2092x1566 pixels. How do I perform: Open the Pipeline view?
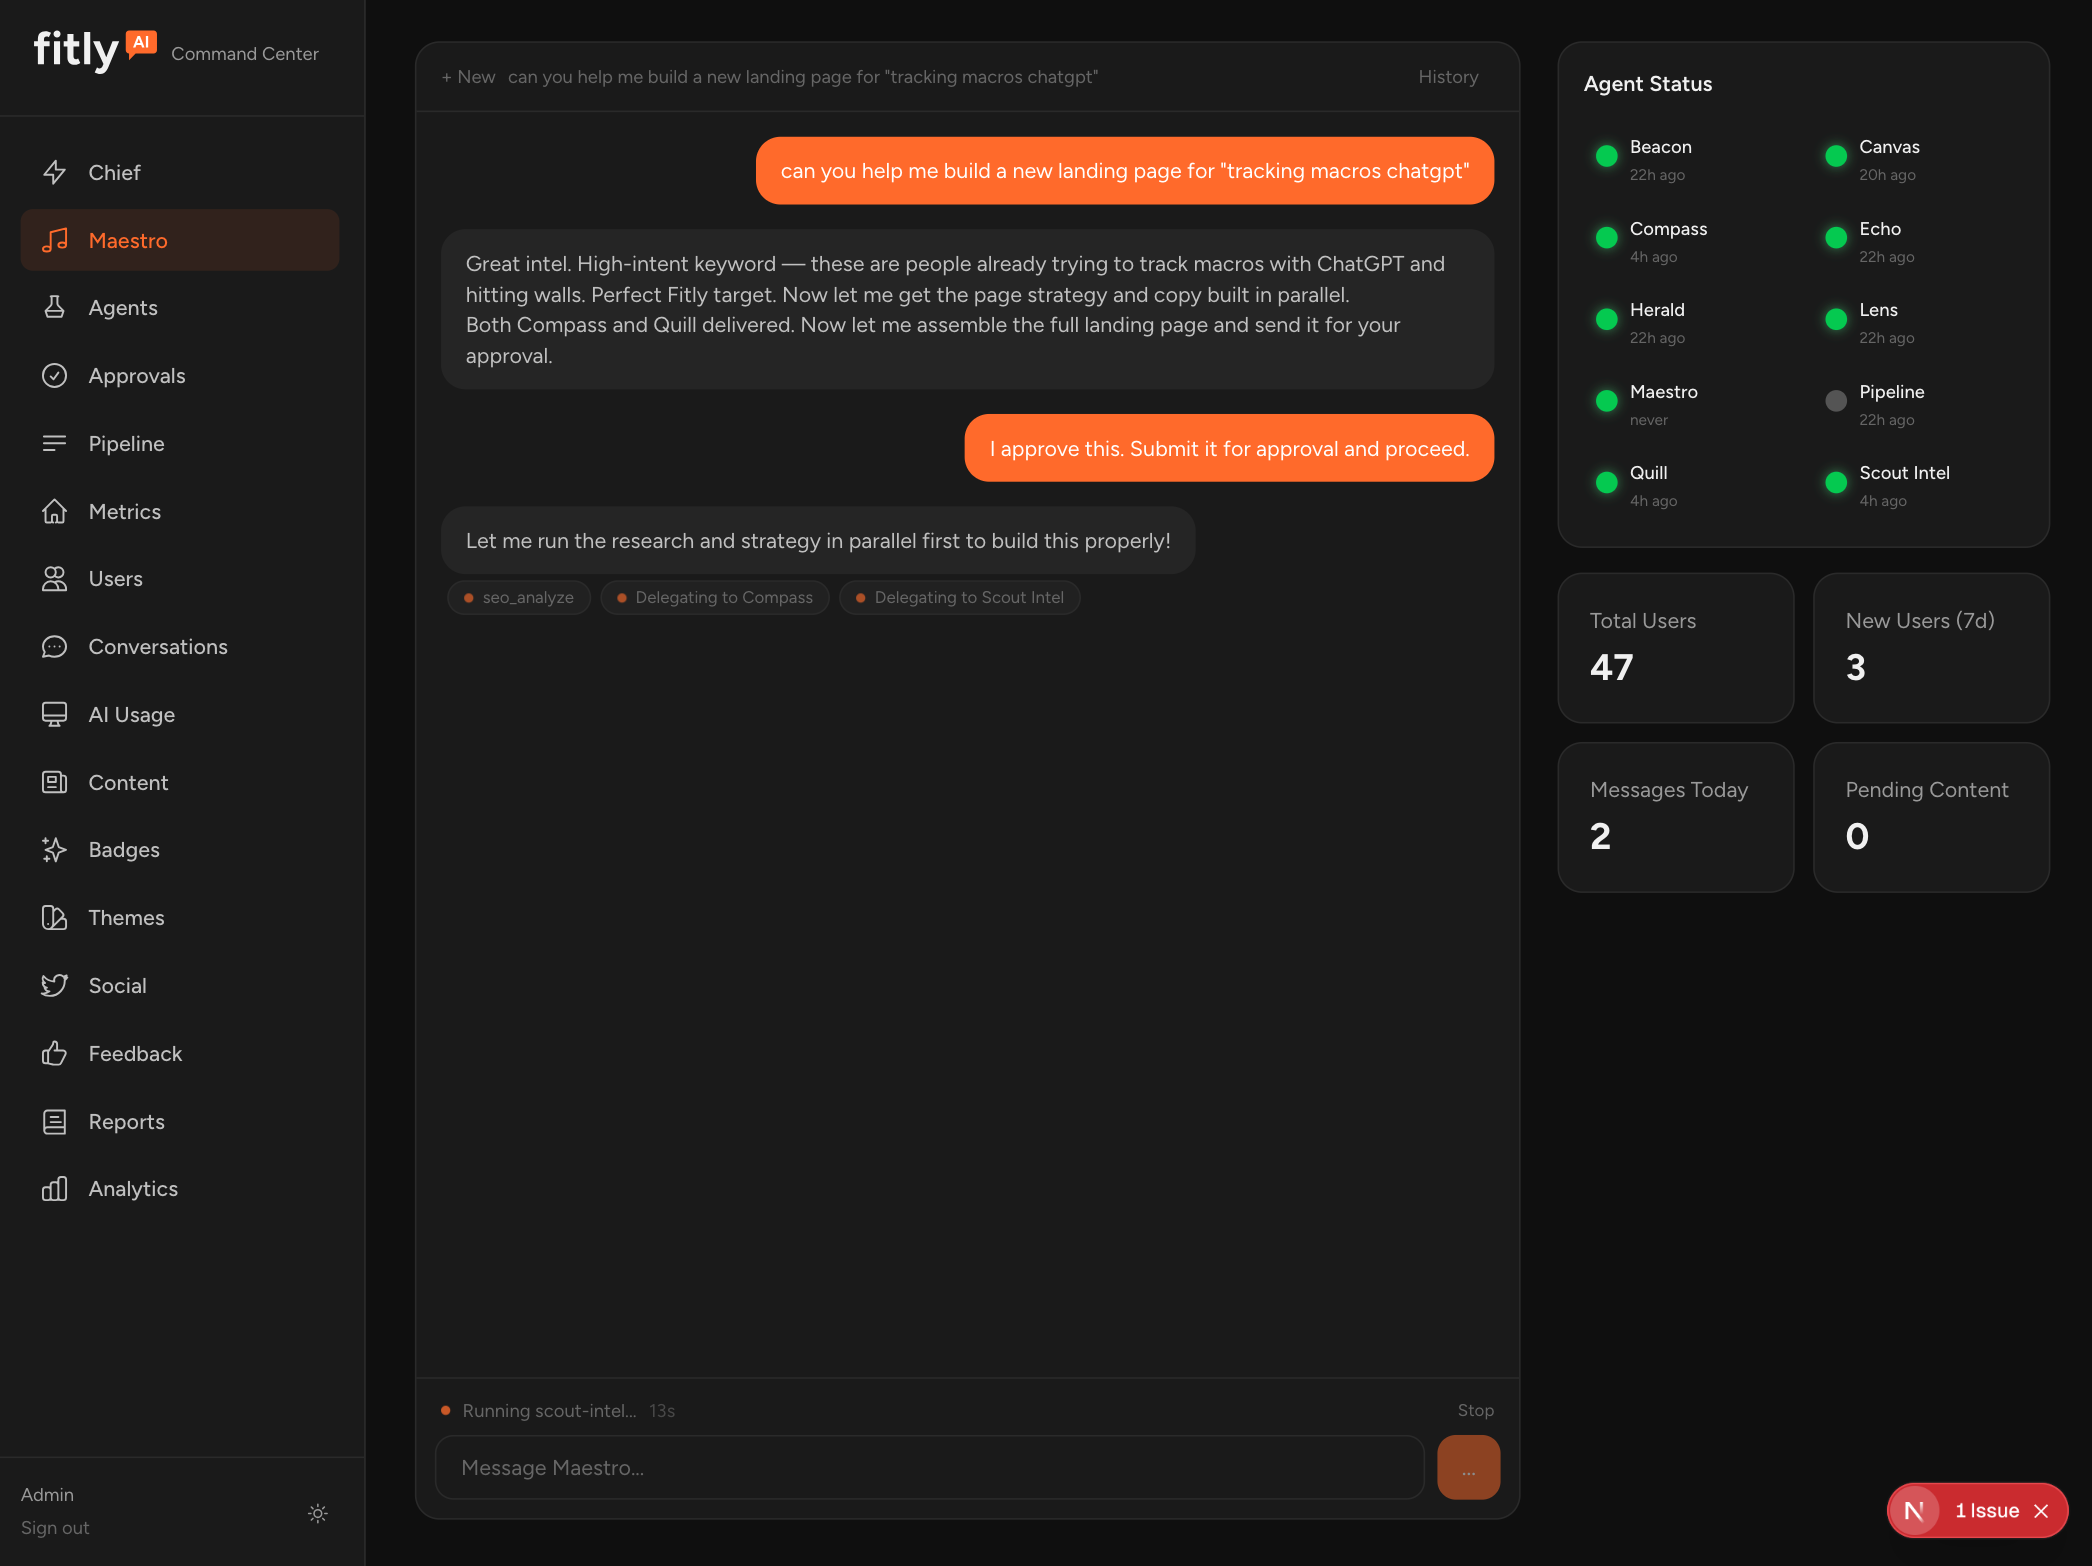[126, 443]
